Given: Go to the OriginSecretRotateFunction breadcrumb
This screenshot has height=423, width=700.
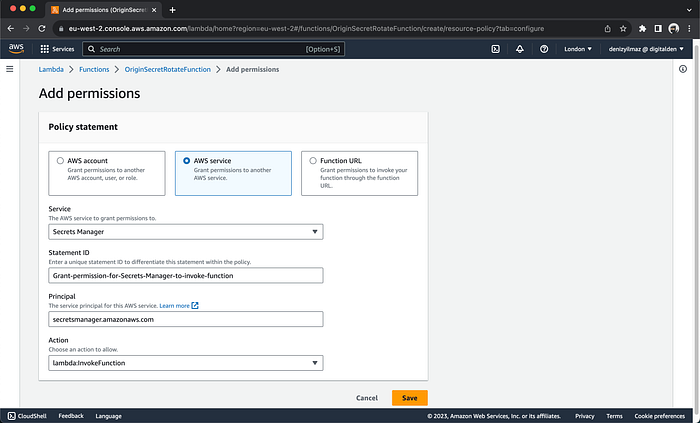Looking at the screenshot, I should pos(167,70).
